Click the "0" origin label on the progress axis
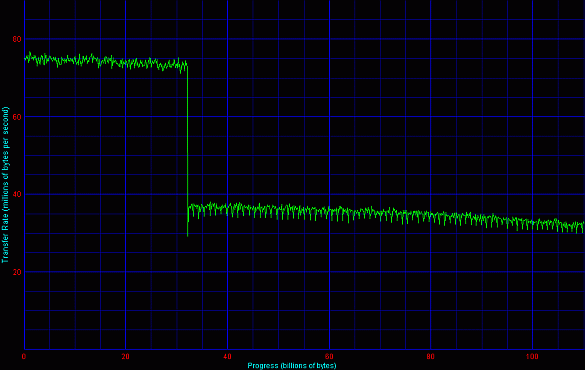Screen dimensions: 585x370 24,357
